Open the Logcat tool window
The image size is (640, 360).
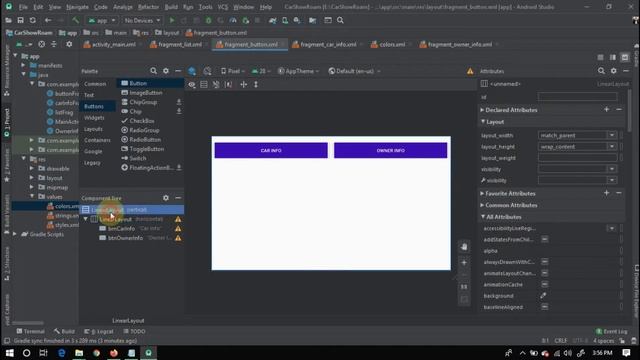pos(98,331)
